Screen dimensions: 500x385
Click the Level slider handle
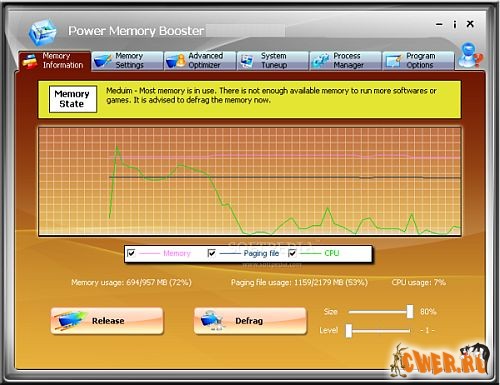tap(349, 331)
